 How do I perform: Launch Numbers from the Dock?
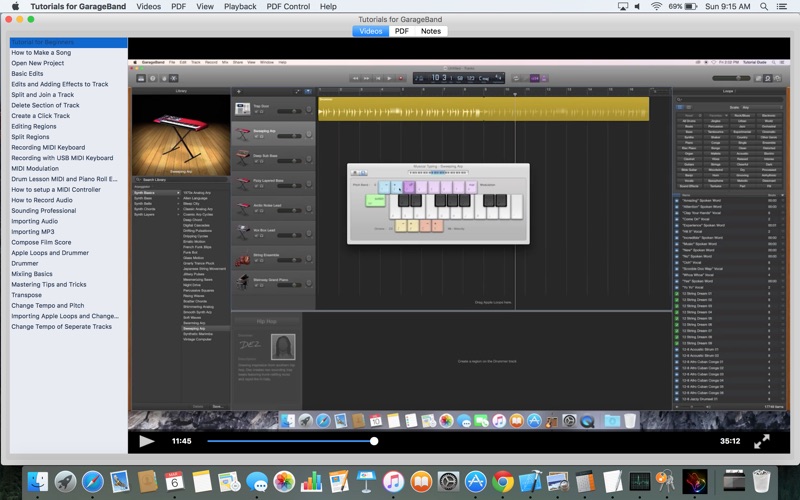click(x=311, y=481)
